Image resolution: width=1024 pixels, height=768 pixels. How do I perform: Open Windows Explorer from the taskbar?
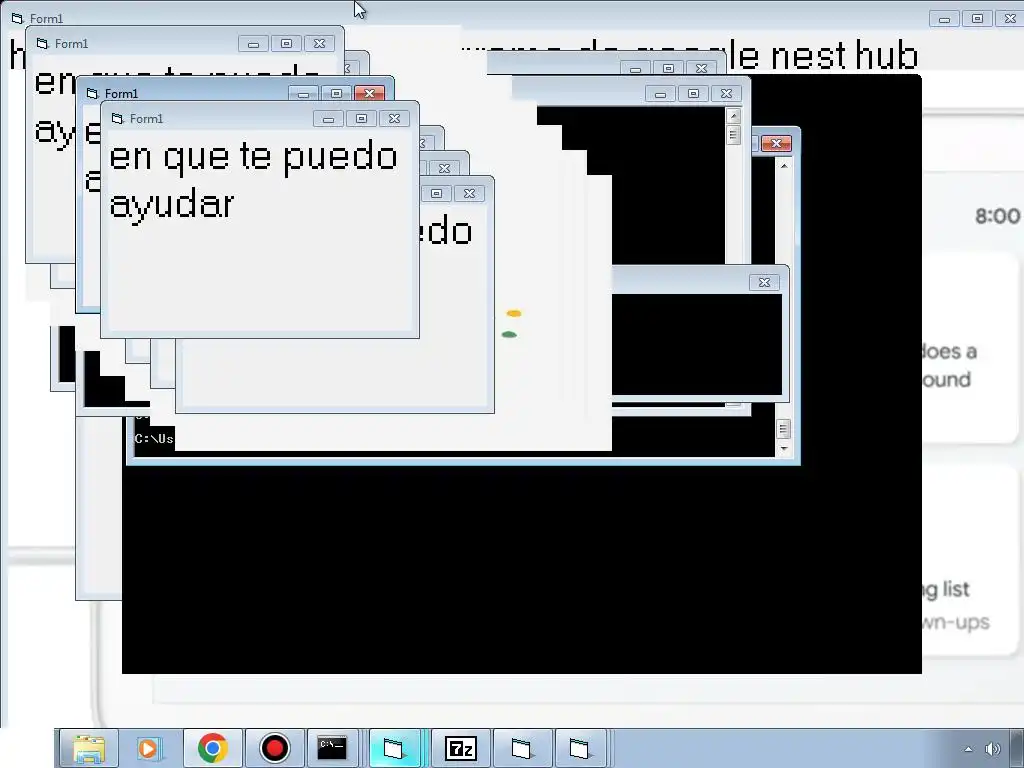pyautogui.click(x=89, y=748)
